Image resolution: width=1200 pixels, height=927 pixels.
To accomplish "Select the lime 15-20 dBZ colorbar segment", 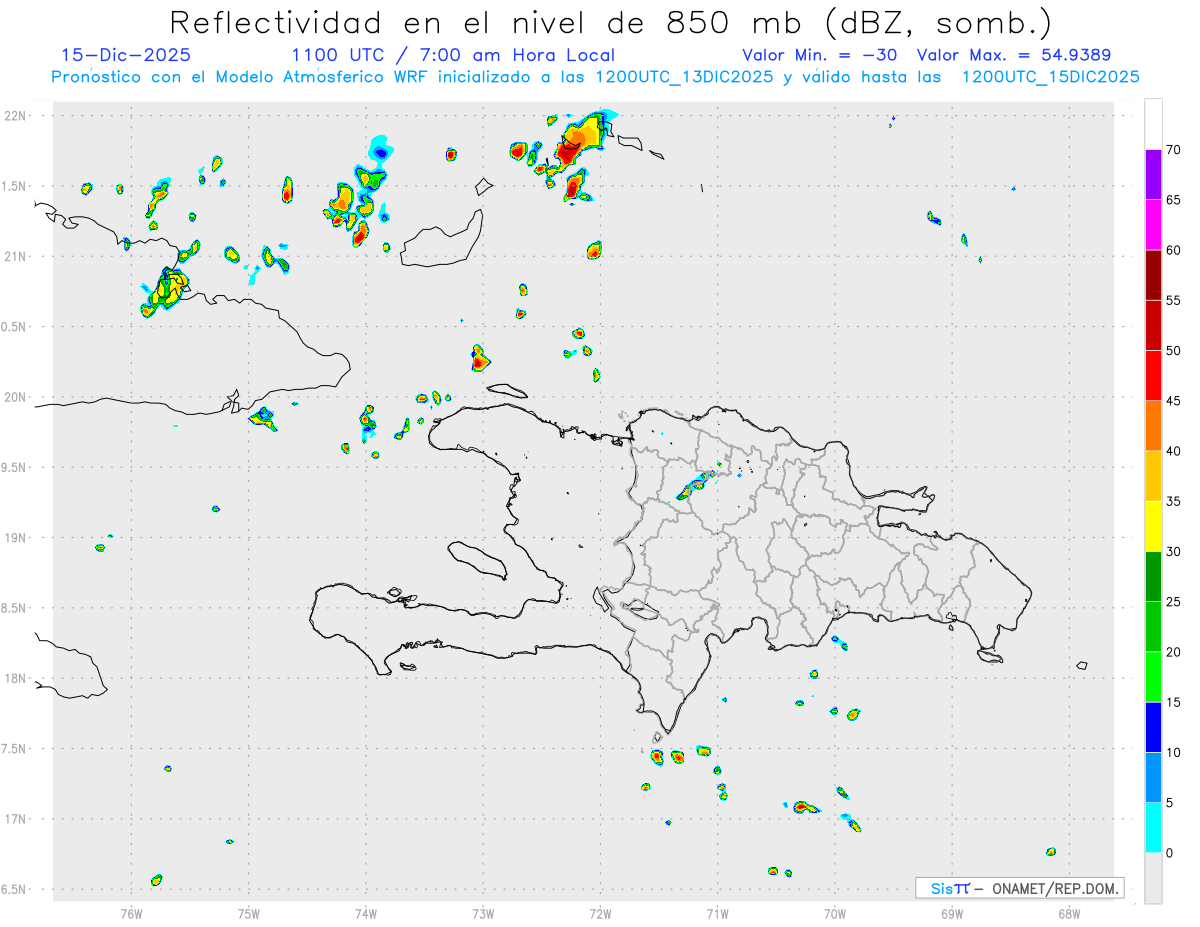I will click(1153, 677).
